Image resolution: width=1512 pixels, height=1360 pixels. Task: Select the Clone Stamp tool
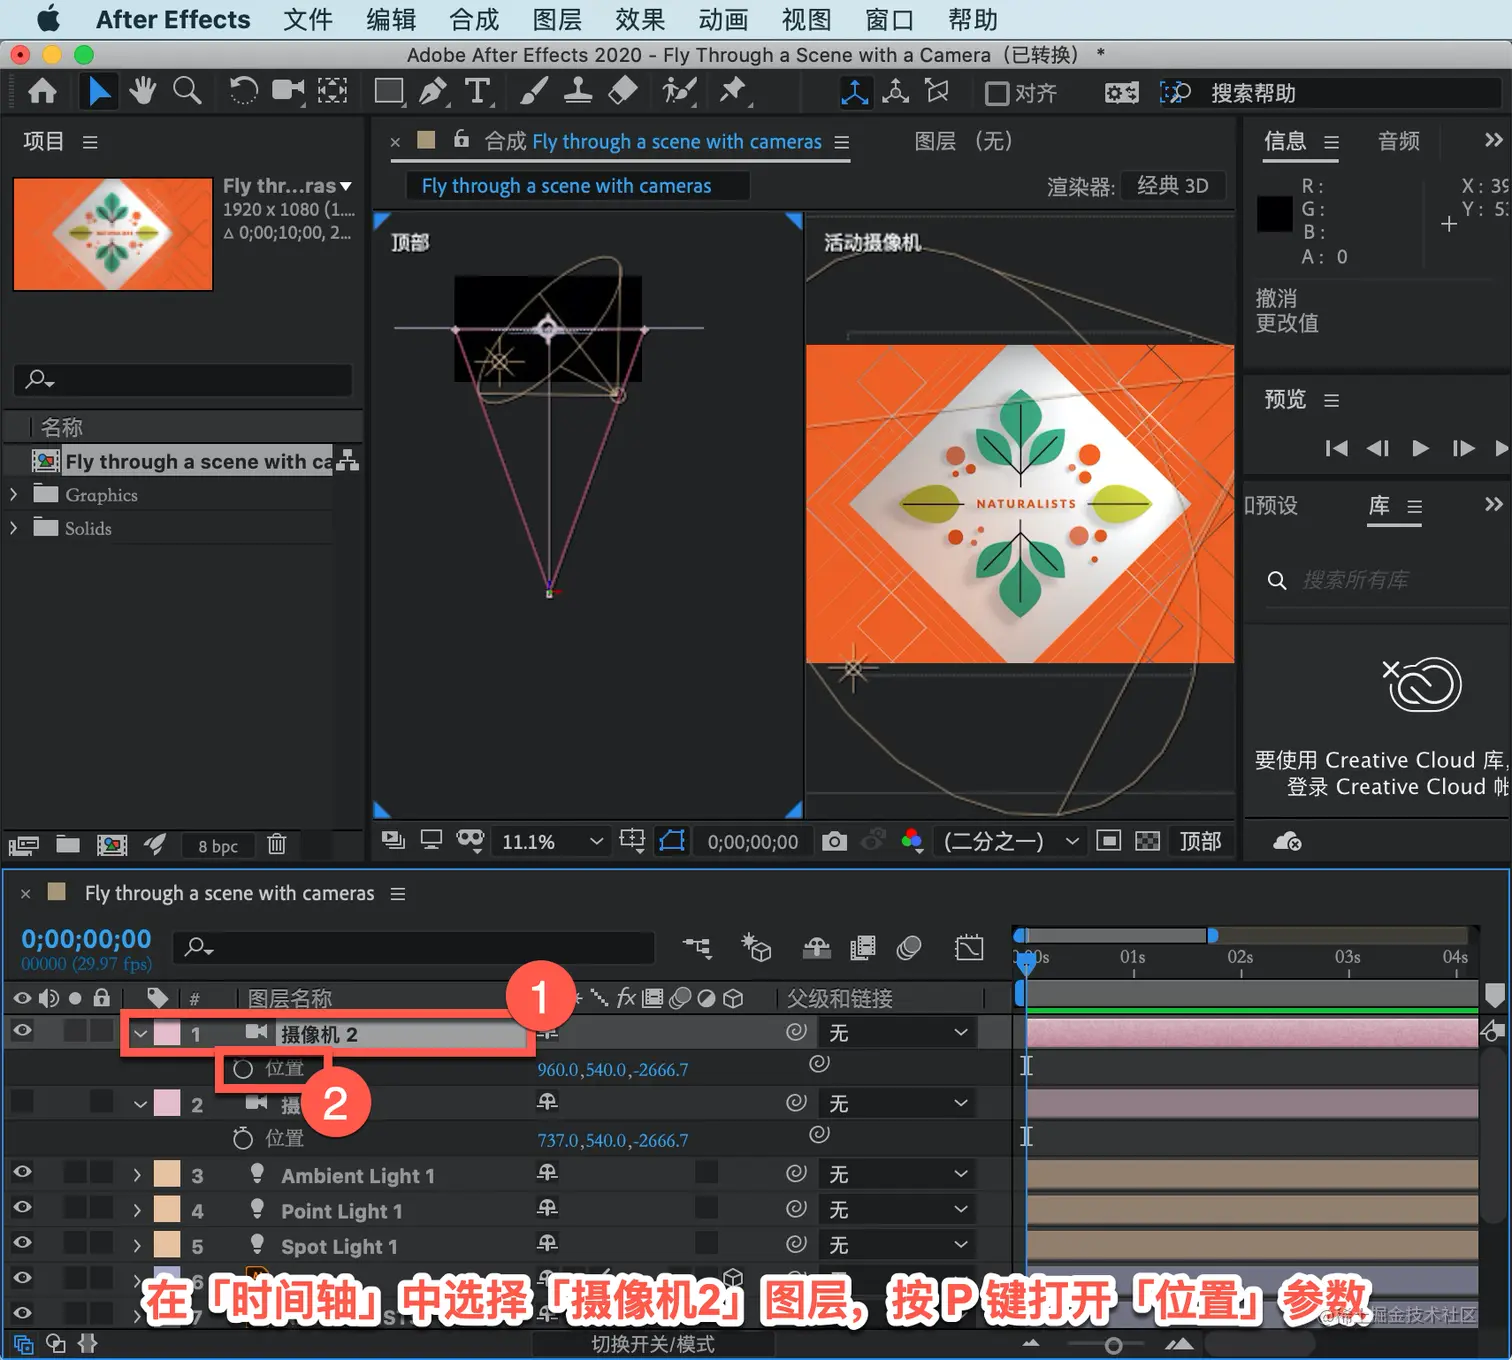click(x=578, y=92)
